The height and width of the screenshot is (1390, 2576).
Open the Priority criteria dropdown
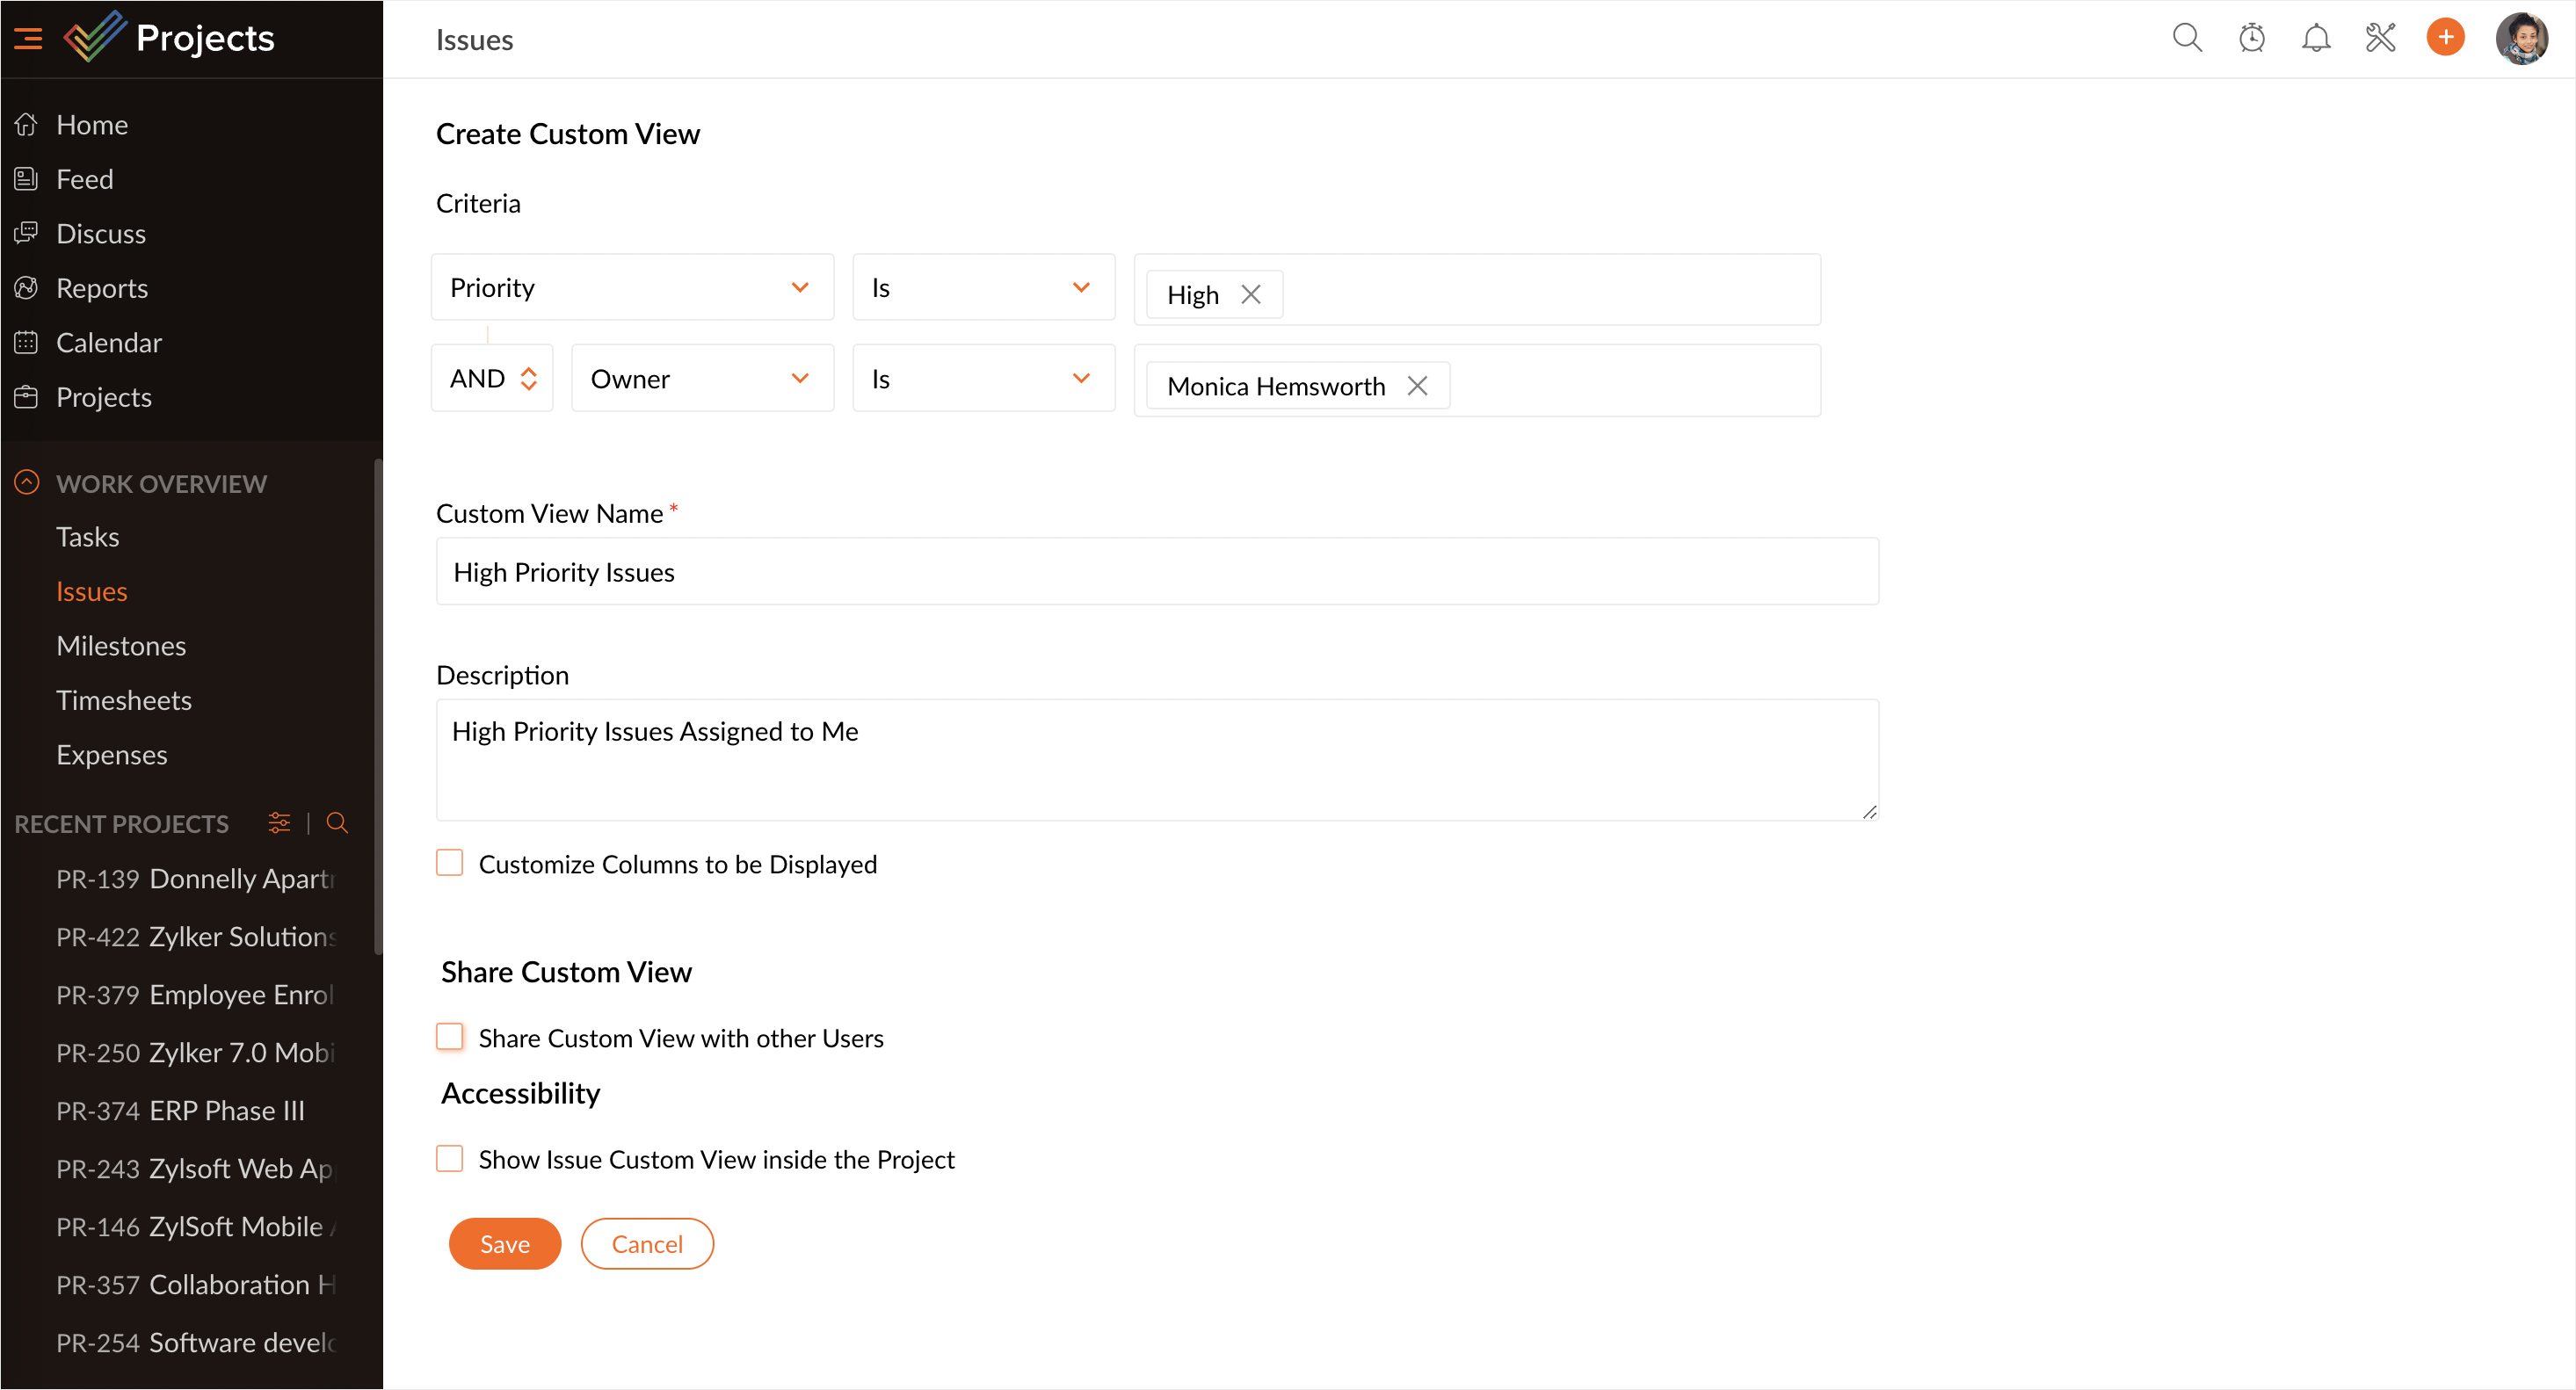(x=632, y=287)
